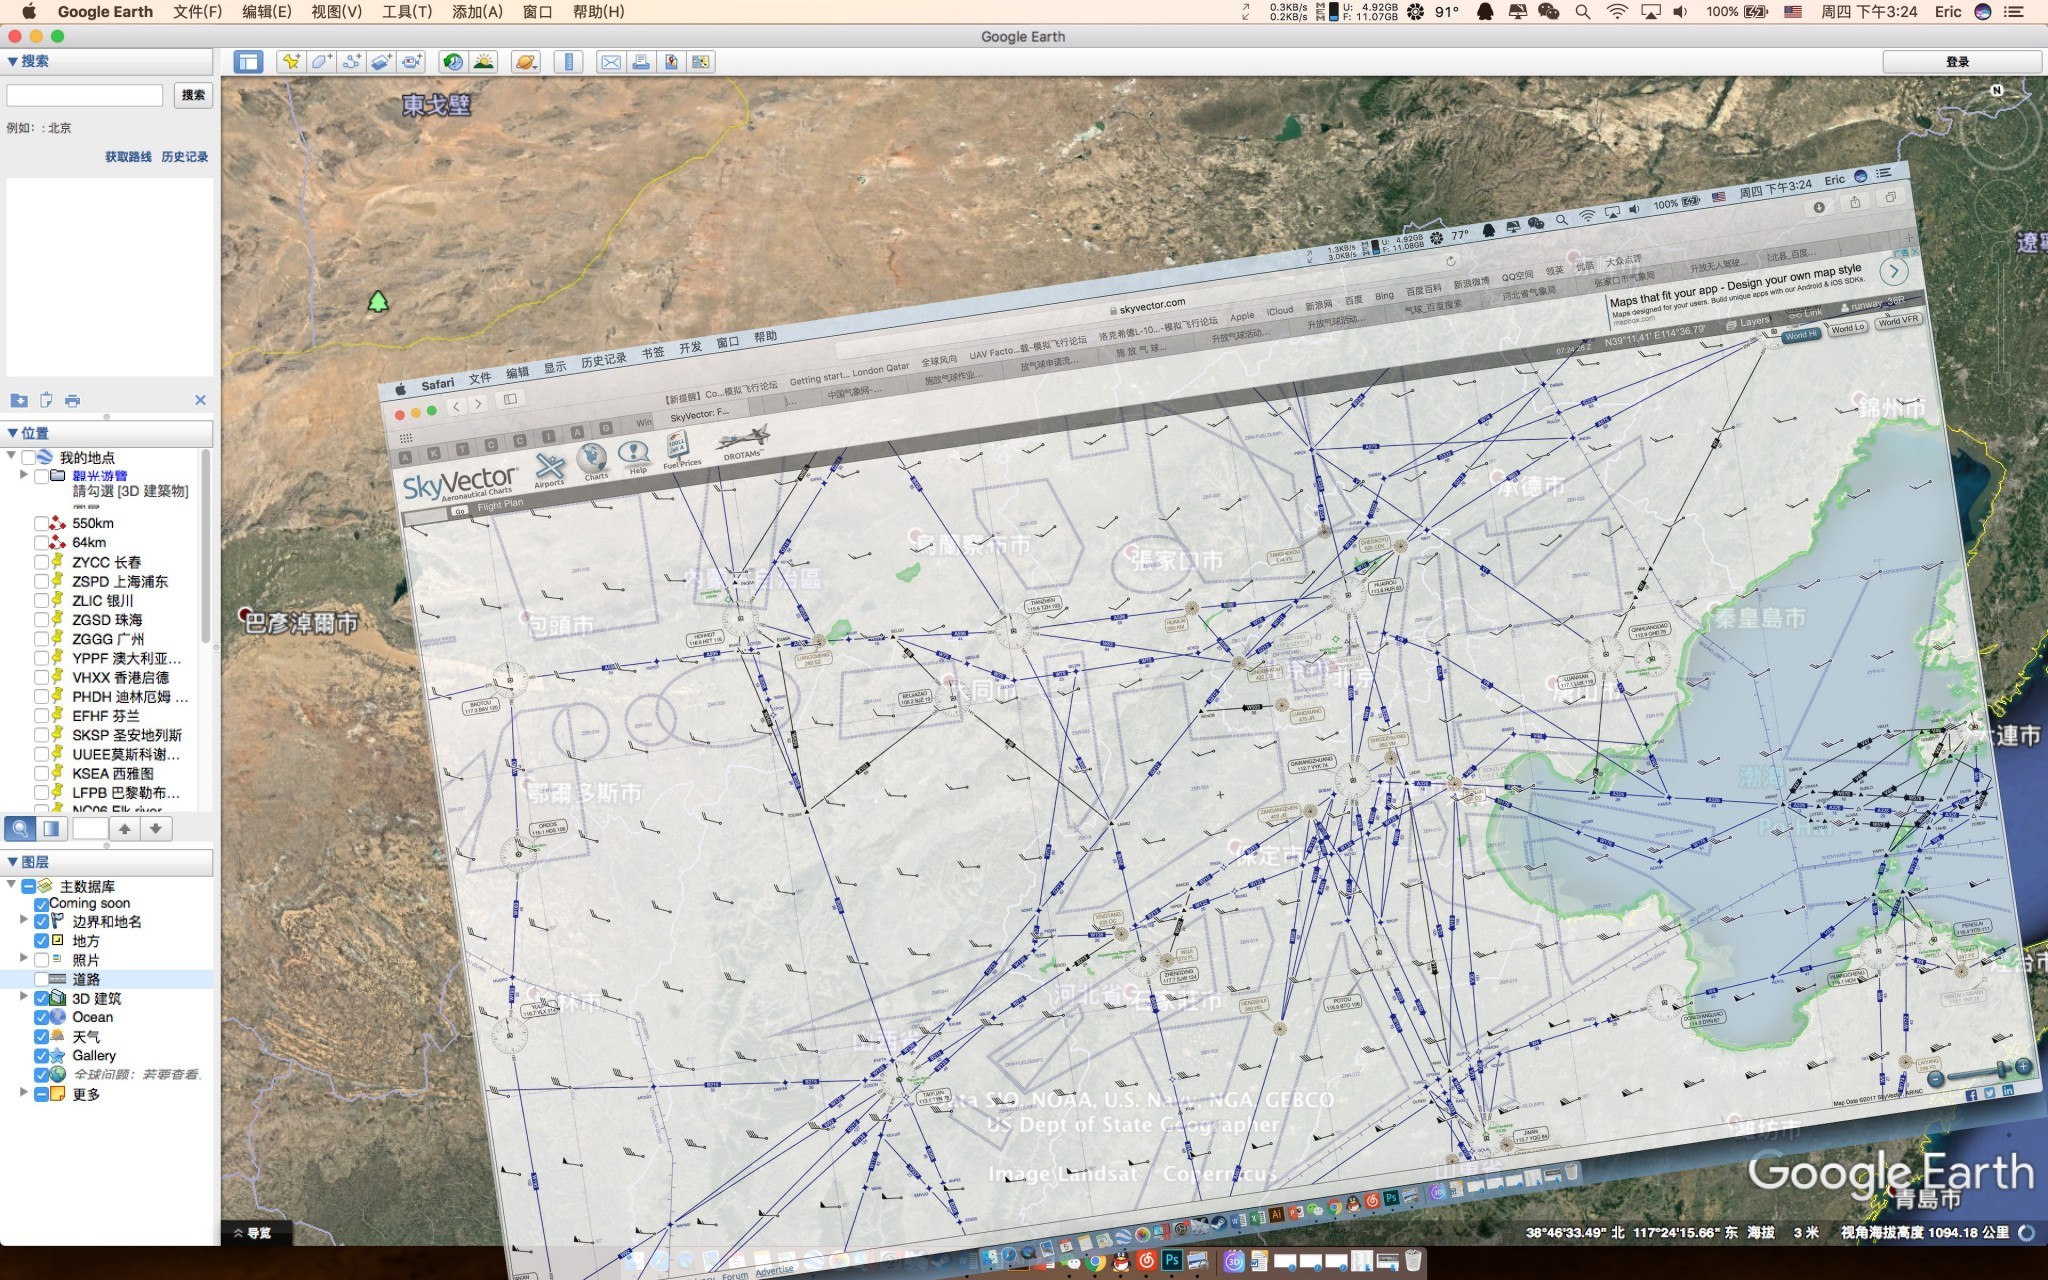Open the record a tour tool
Image resolution: width=2048 pixels, height=1280 pixels.
pos(412,62)
